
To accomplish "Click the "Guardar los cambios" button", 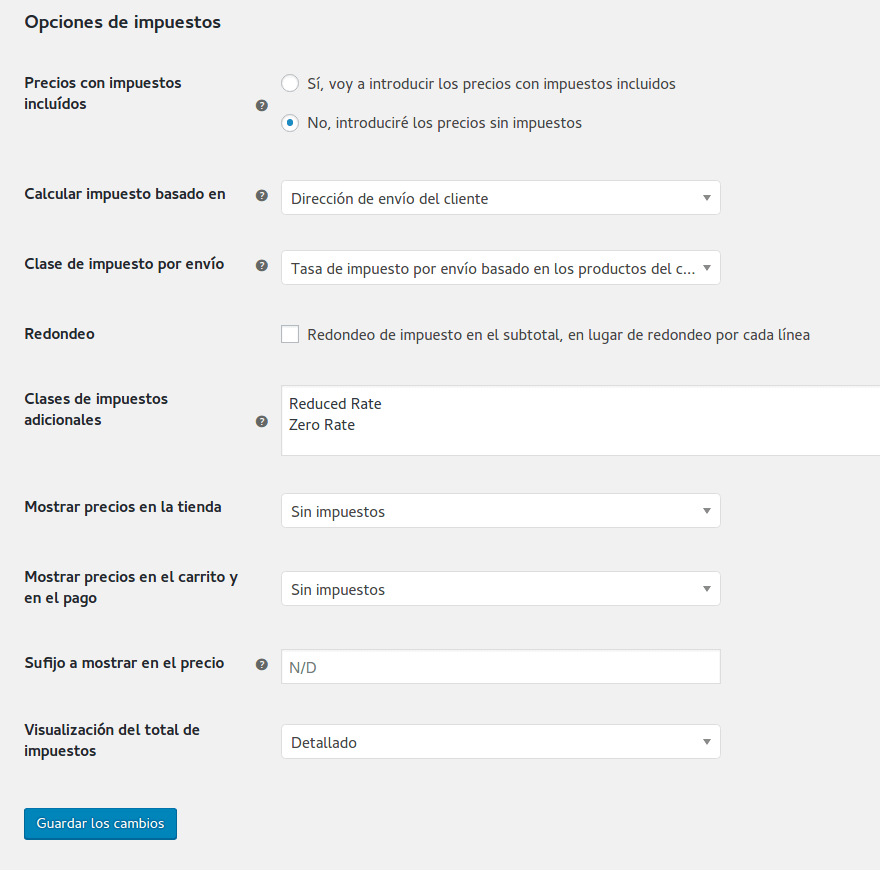I will point(100,823).
